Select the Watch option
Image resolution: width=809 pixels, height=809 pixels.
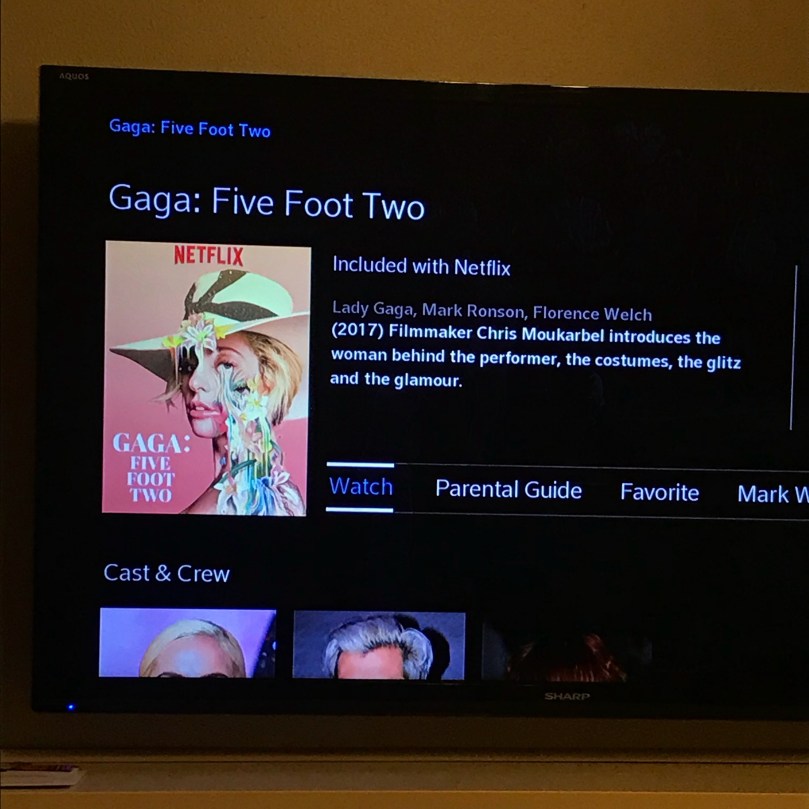pyautogui.click(x=361, y=487)
